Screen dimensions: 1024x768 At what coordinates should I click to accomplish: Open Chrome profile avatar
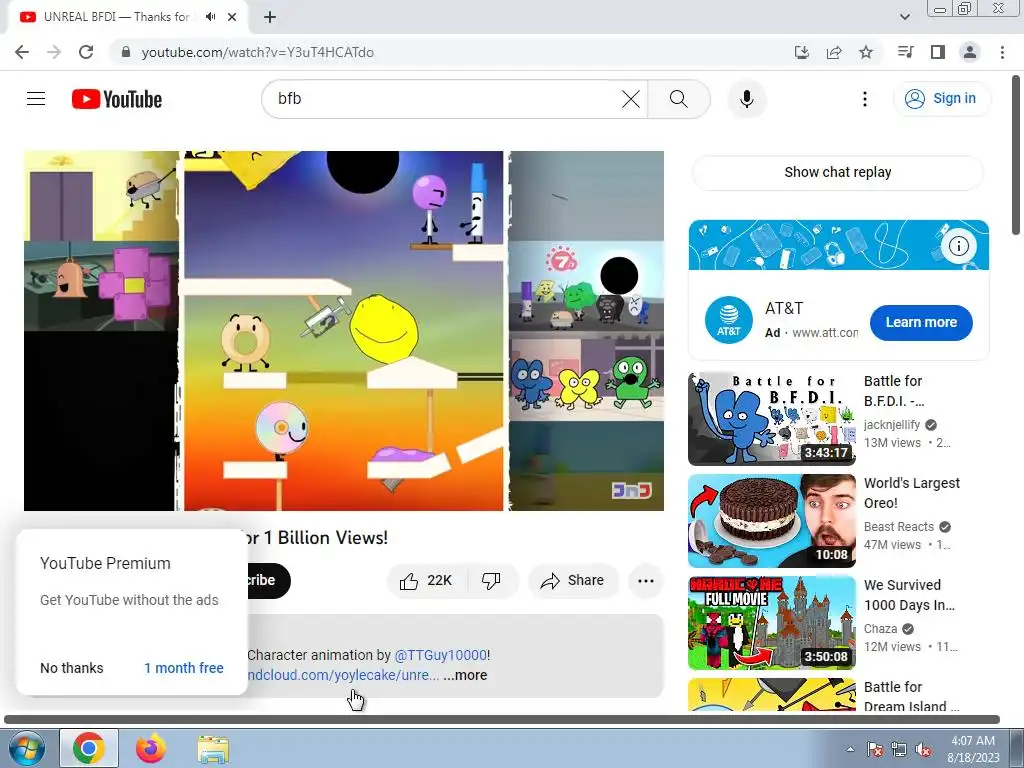(x=970, y=52)
